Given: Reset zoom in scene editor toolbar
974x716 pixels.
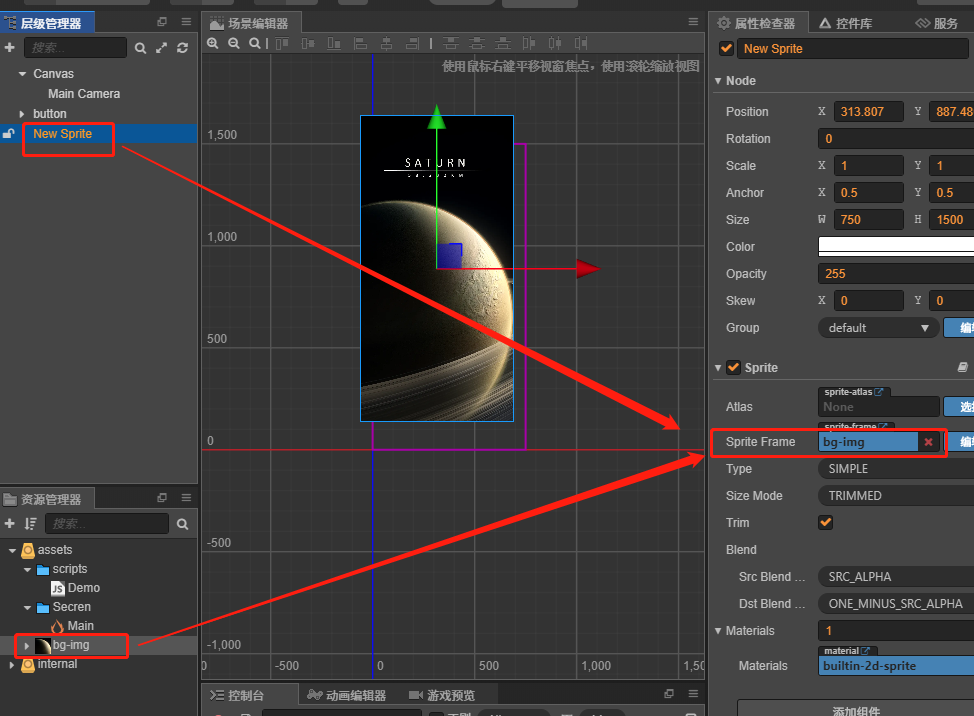Looking at the screenshot, I should [x=255, y=43].
